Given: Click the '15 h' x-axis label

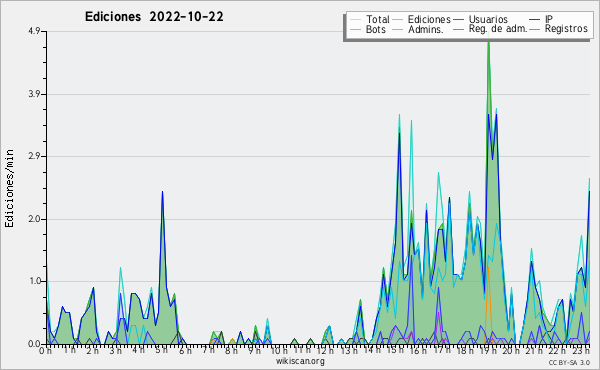Looking at the screenshot, I should (x=395, y=350).
